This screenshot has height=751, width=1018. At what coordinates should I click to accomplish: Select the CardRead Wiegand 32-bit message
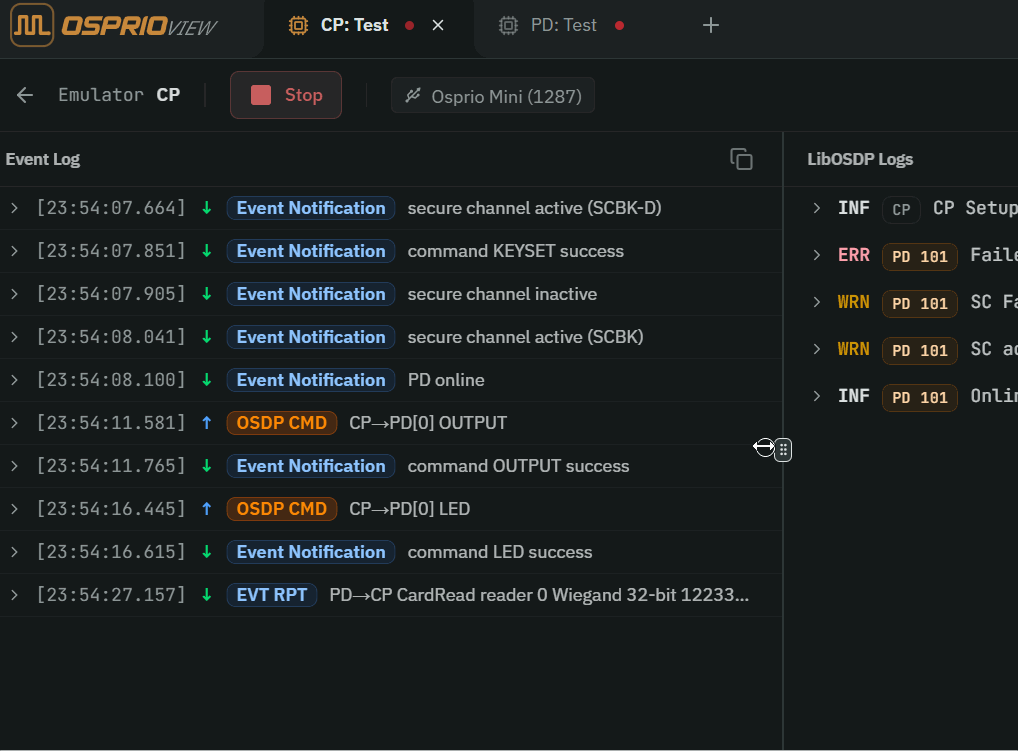click(539, 595)
